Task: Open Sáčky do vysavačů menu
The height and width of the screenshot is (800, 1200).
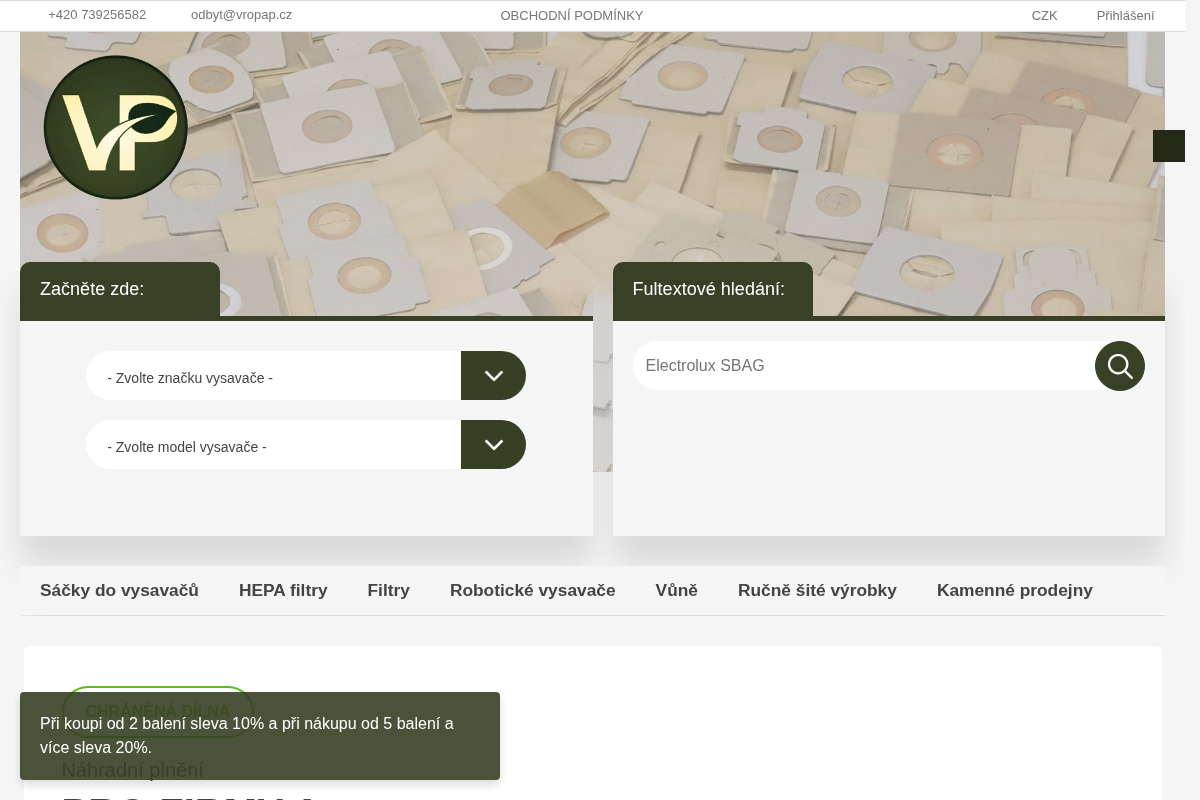Action: 119,591
